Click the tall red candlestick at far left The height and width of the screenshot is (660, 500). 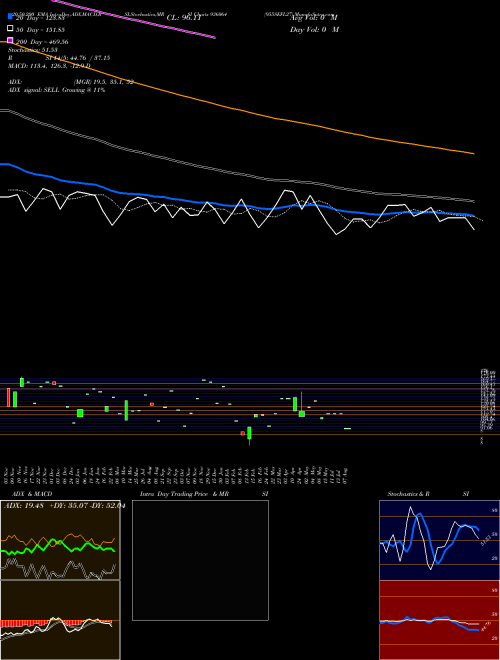pyautogui.click(x=8, y=397)
